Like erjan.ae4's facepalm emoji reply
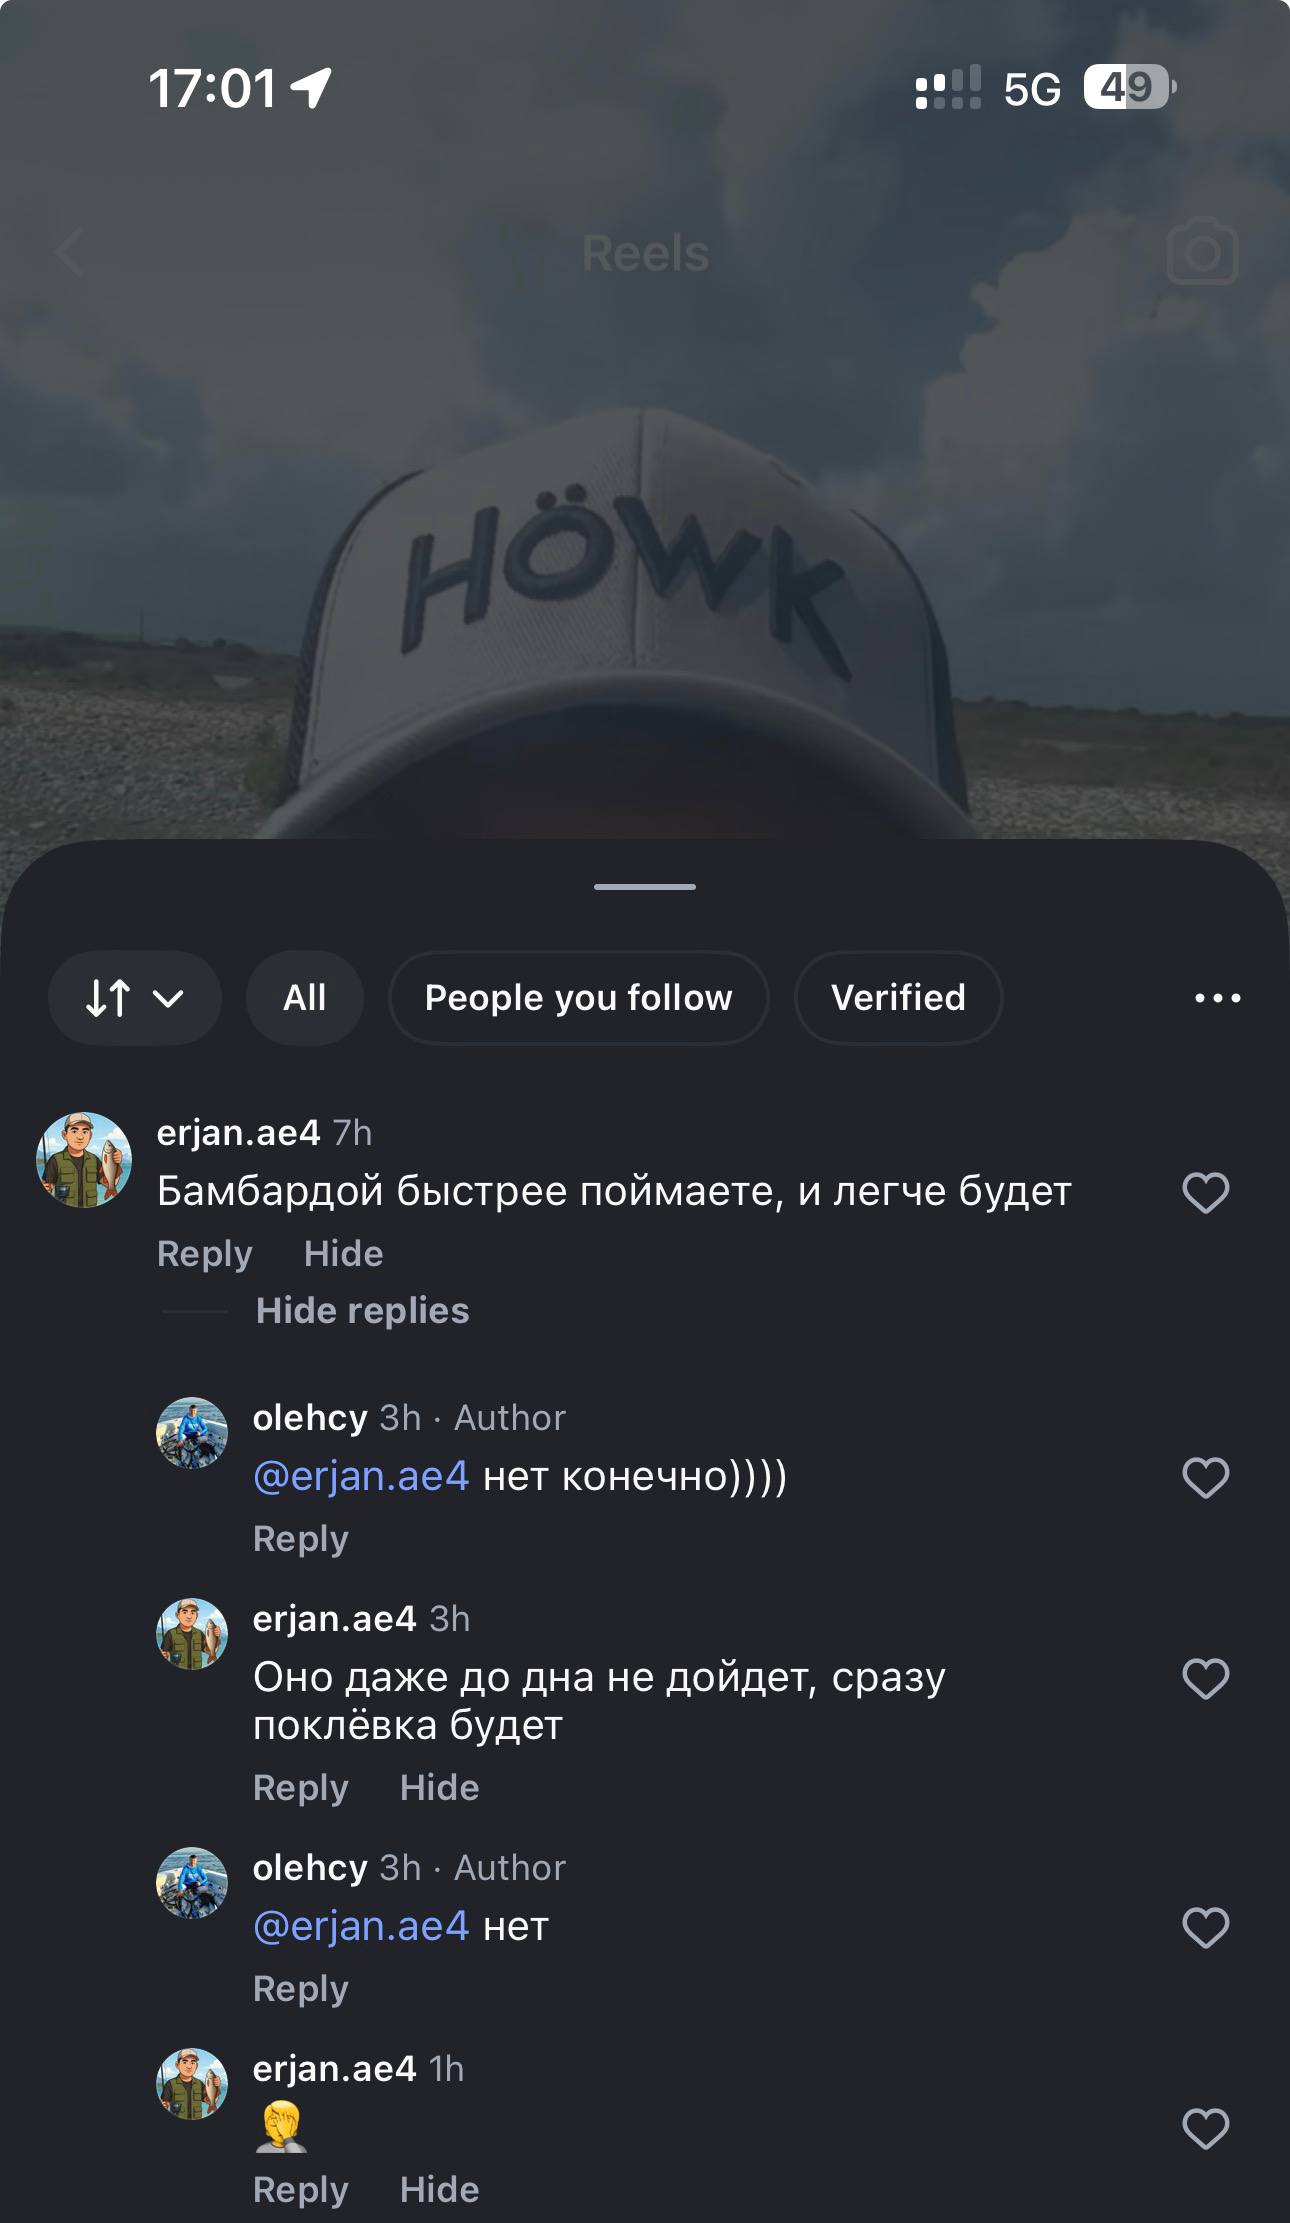 [1205, 2128]
